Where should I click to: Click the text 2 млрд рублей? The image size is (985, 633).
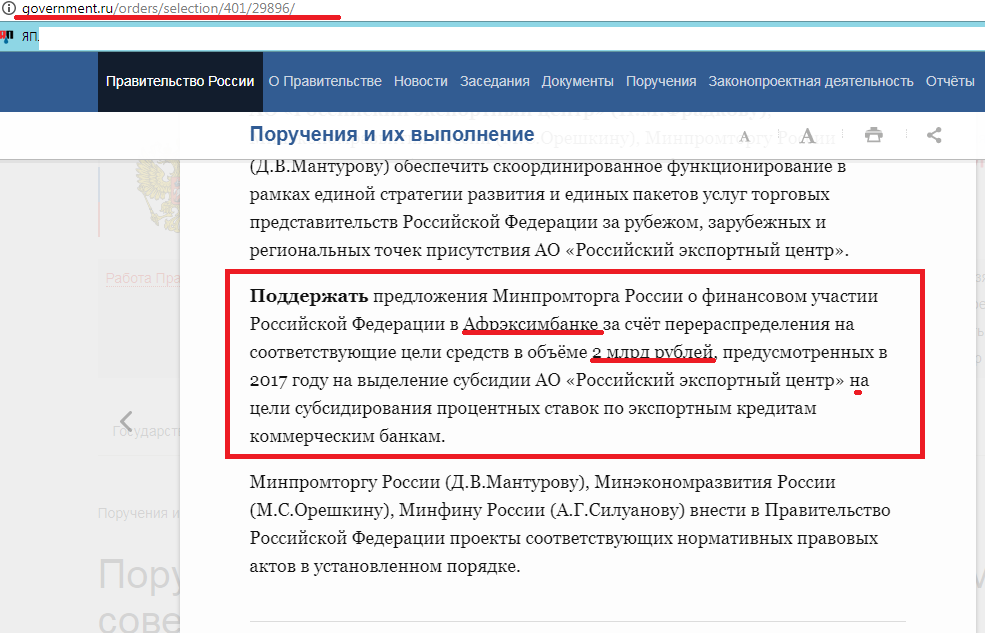click(653, 352)
